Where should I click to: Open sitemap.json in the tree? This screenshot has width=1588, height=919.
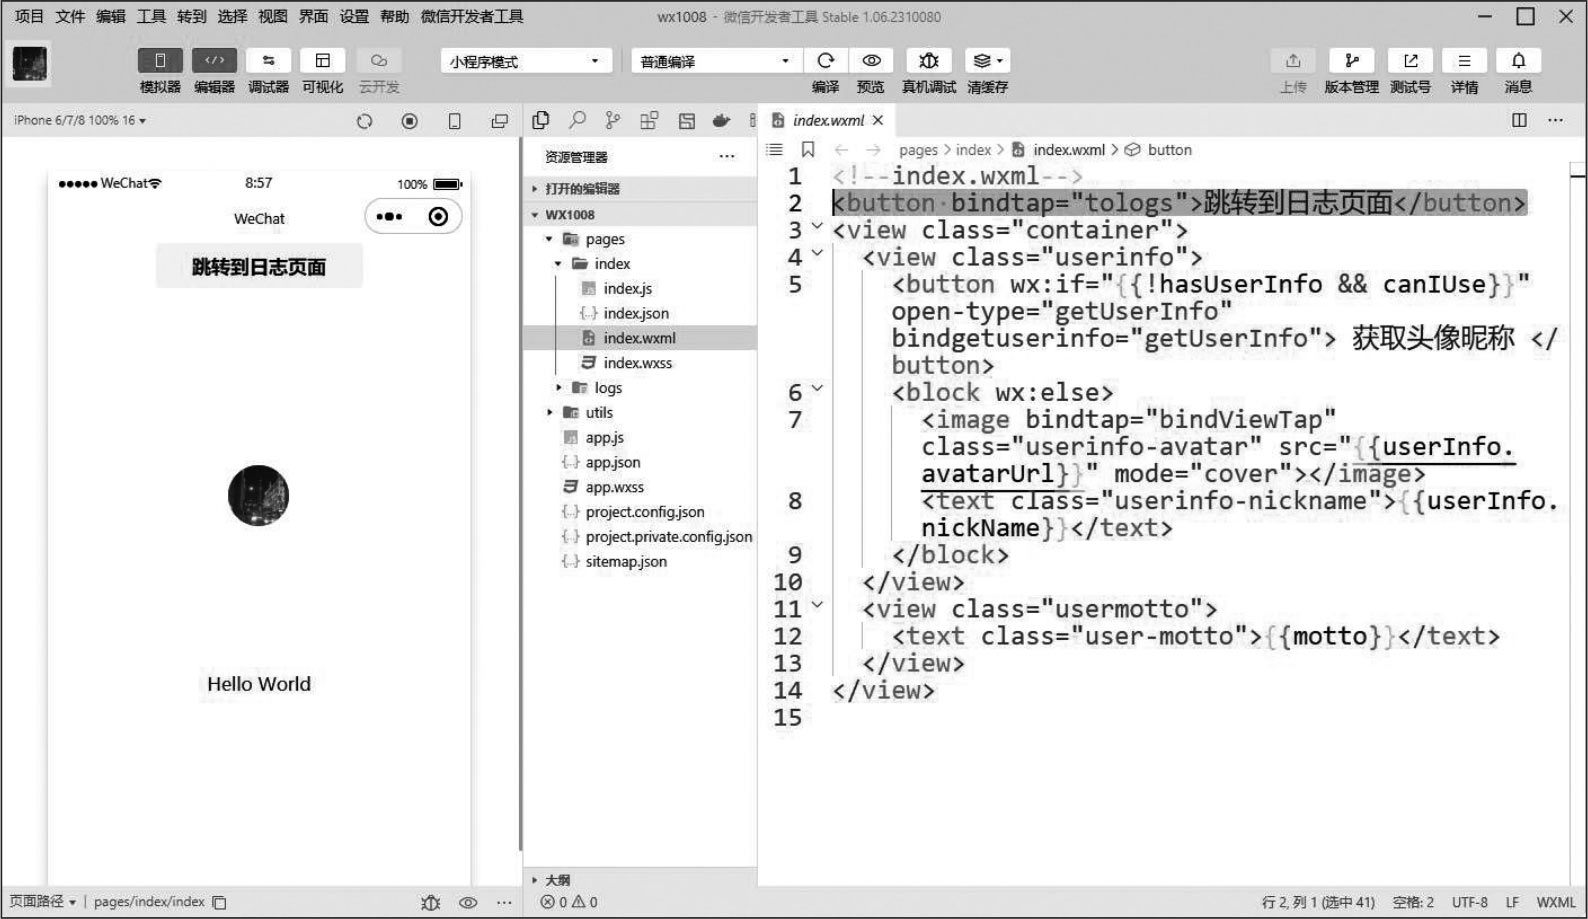click(626, 561)
